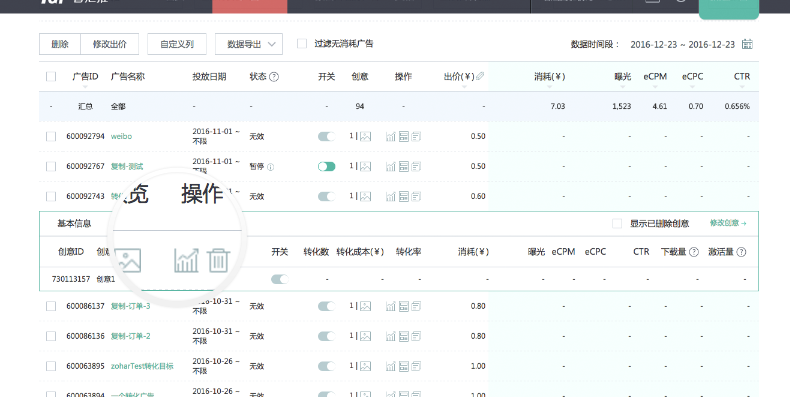
Task: Click sort arrow under CTR header
Action: [742, 87]
